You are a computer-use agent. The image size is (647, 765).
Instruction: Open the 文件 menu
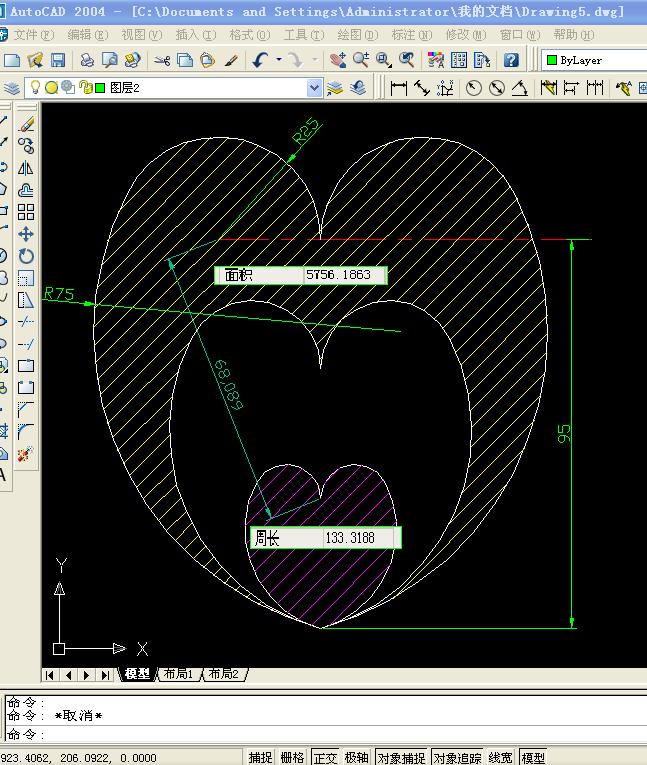tap(34, 35)
